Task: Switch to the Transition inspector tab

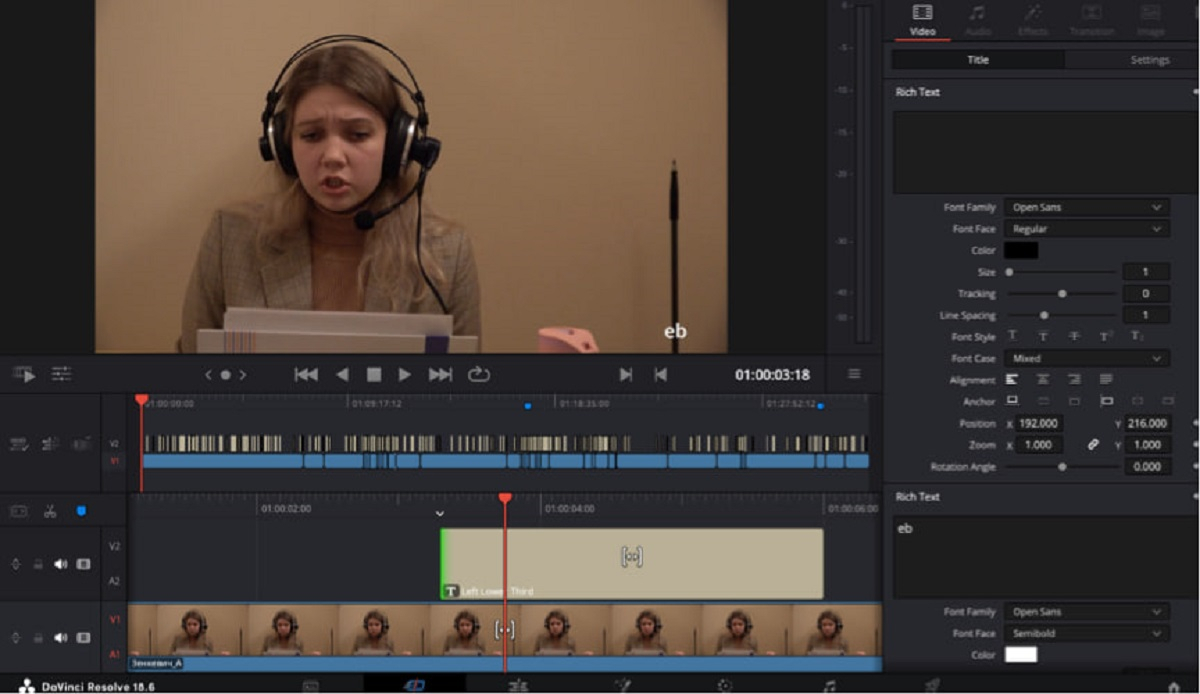Action: pos(1091,20)
